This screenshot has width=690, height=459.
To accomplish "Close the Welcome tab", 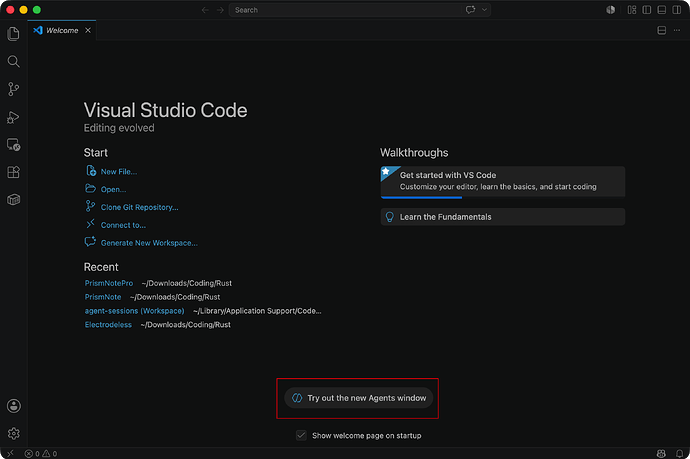I will pos(88,30).
